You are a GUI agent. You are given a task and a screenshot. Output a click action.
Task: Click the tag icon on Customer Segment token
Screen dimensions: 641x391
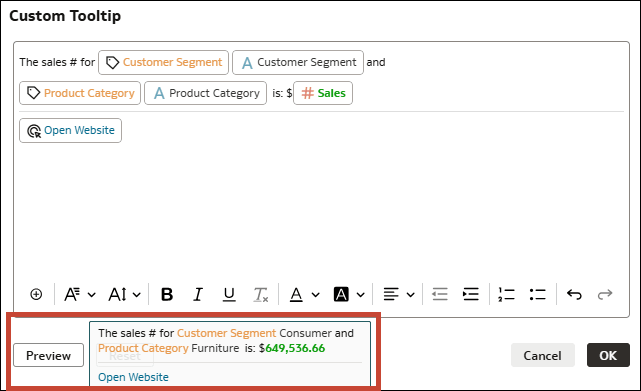pyautogui.click(x=112, y=63)
